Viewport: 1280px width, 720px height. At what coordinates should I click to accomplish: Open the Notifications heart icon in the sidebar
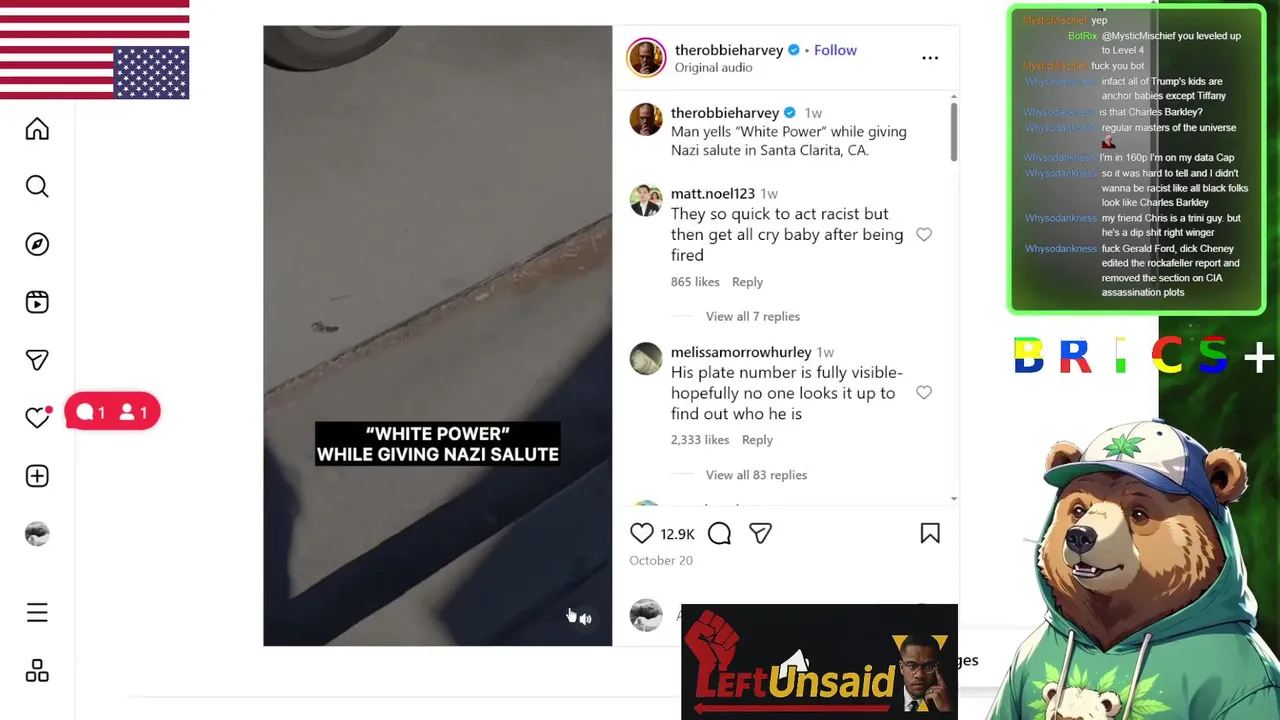37,417
